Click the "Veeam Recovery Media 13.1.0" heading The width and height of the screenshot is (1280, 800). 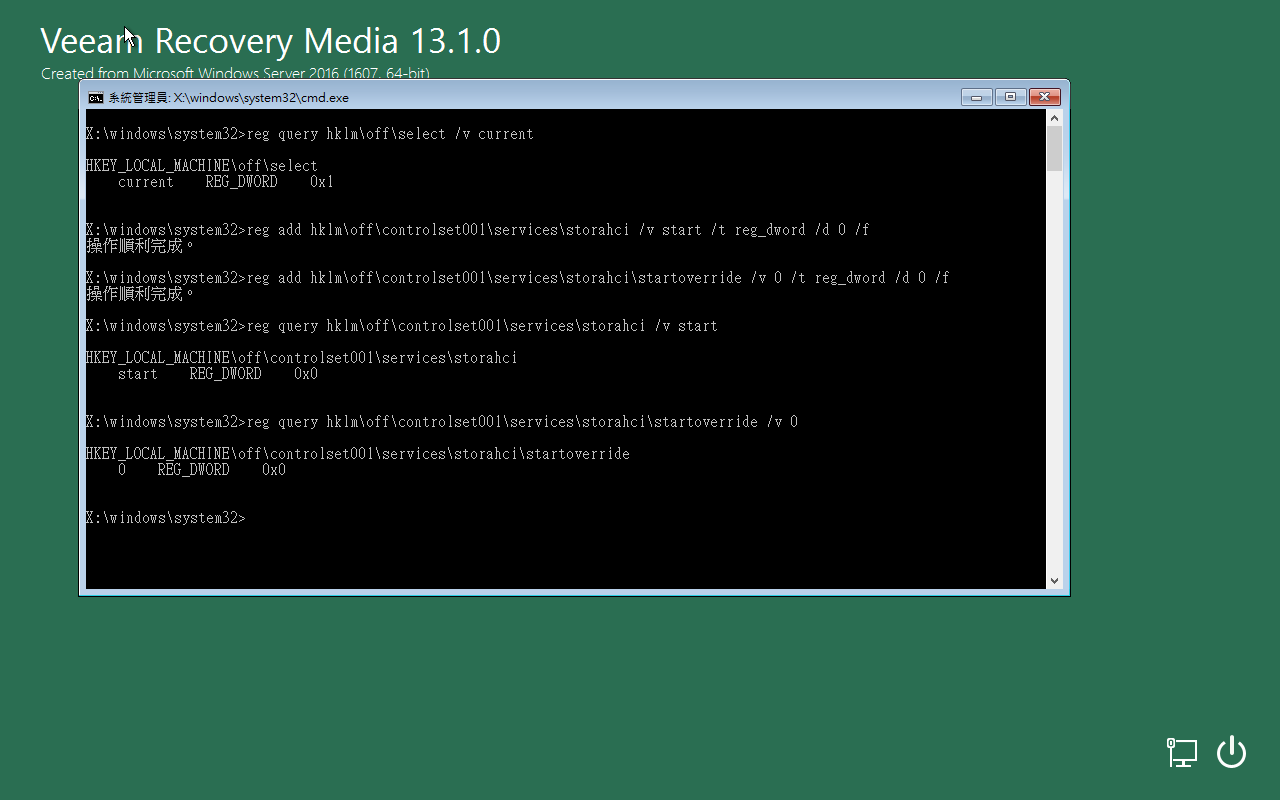pyautogui.click(x=270, y=41)
